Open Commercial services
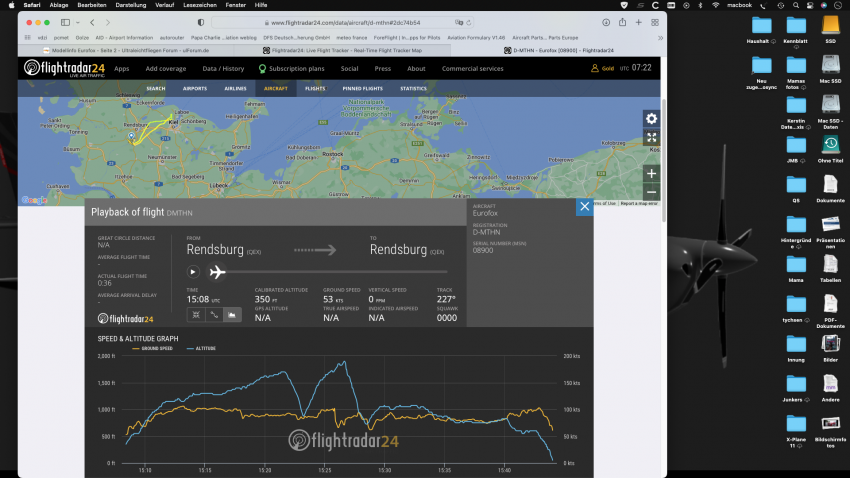The image size is (850, 478). tap(472, 69)
